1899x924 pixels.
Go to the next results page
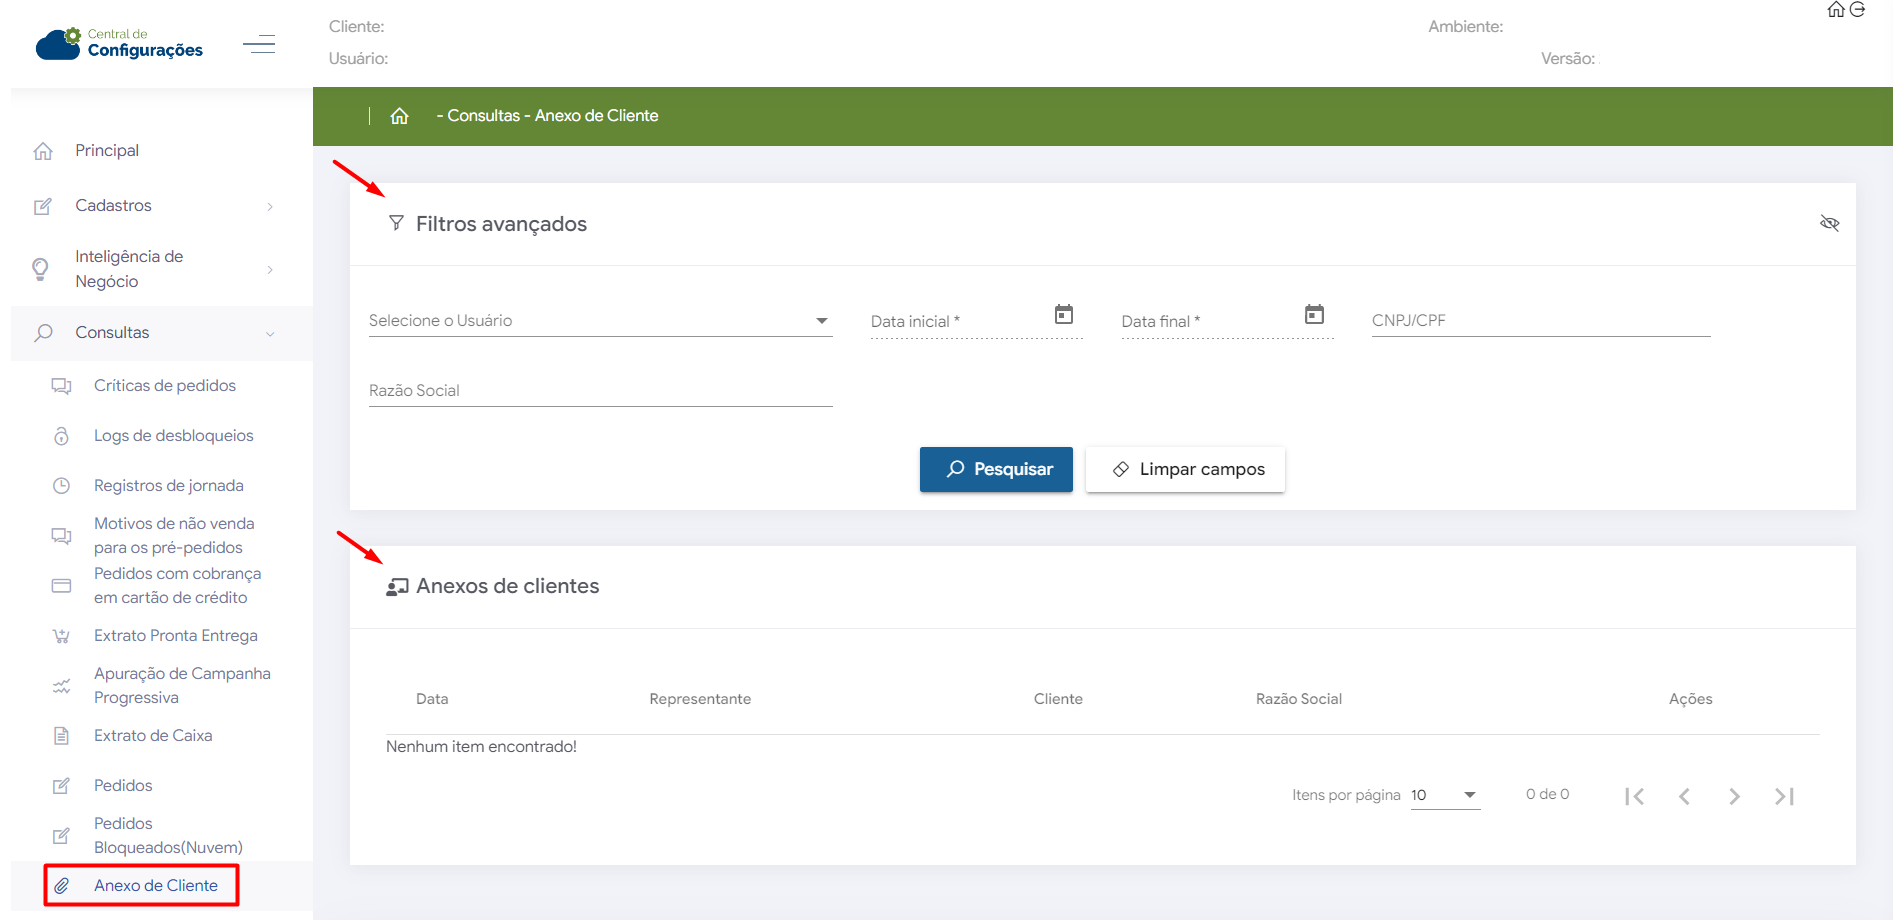1734,796
